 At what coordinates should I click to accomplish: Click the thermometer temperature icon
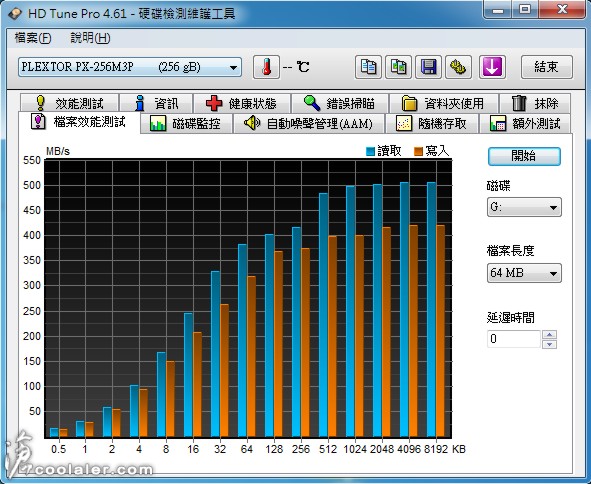(x=266, y=67)
